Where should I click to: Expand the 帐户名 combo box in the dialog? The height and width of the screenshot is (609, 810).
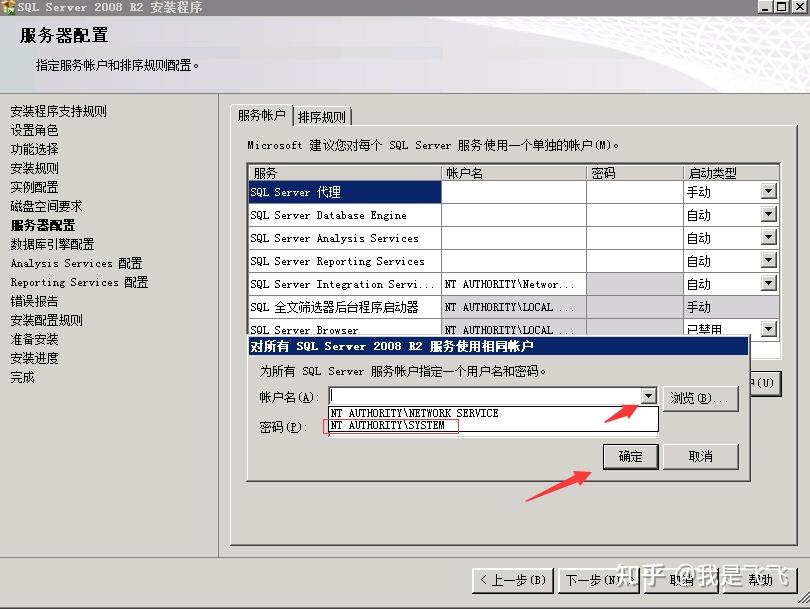click(649, 396)
